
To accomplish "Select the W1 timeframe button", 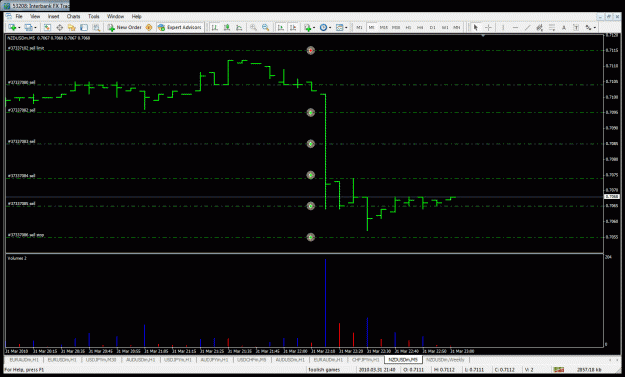I will (445, 27).
